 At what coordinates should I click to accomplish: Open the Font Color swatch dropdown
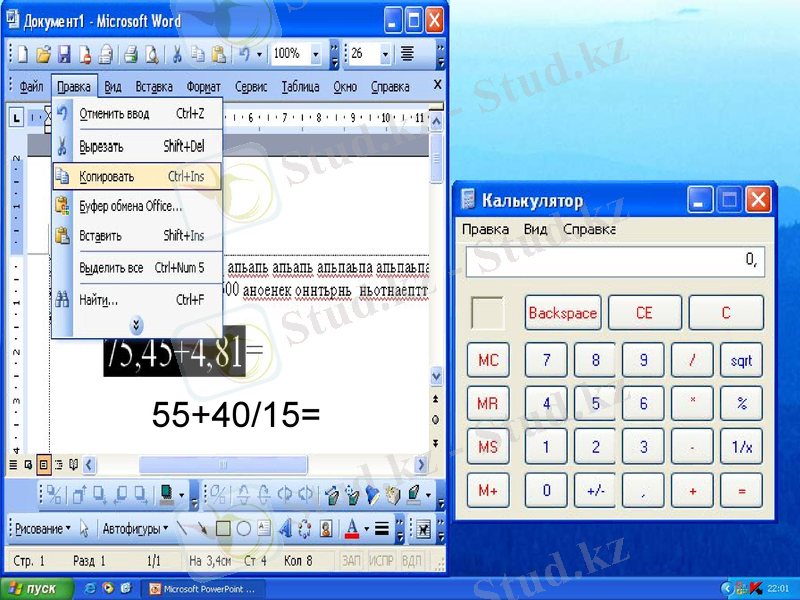click(364, 528)
